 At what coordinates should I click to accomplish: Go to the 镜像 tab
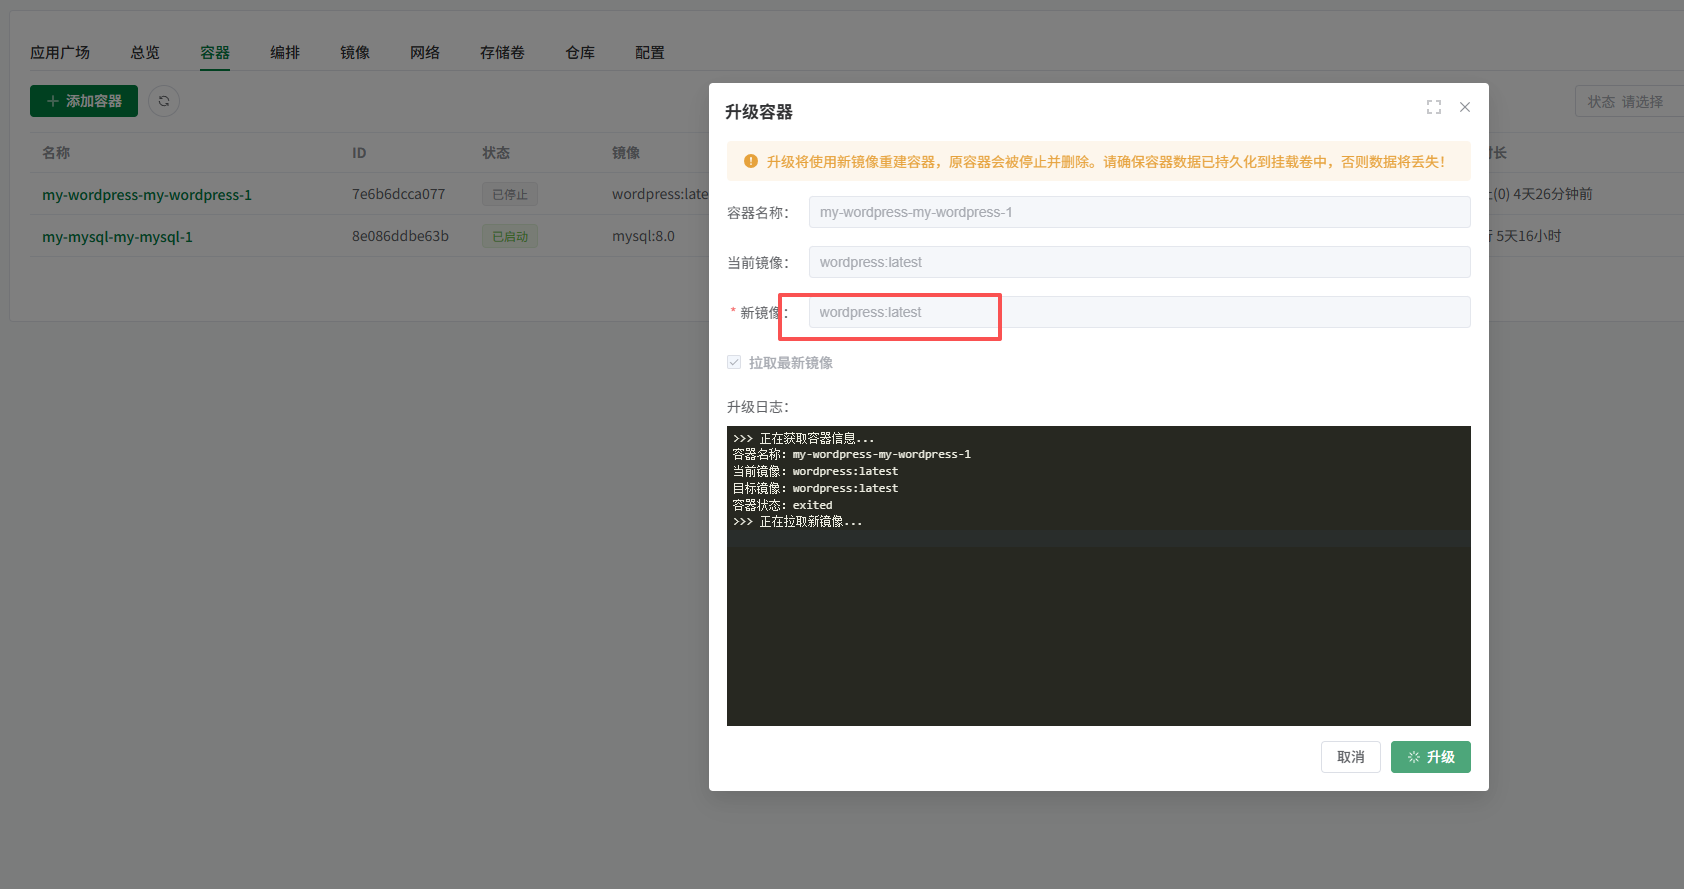coord(355,52)
